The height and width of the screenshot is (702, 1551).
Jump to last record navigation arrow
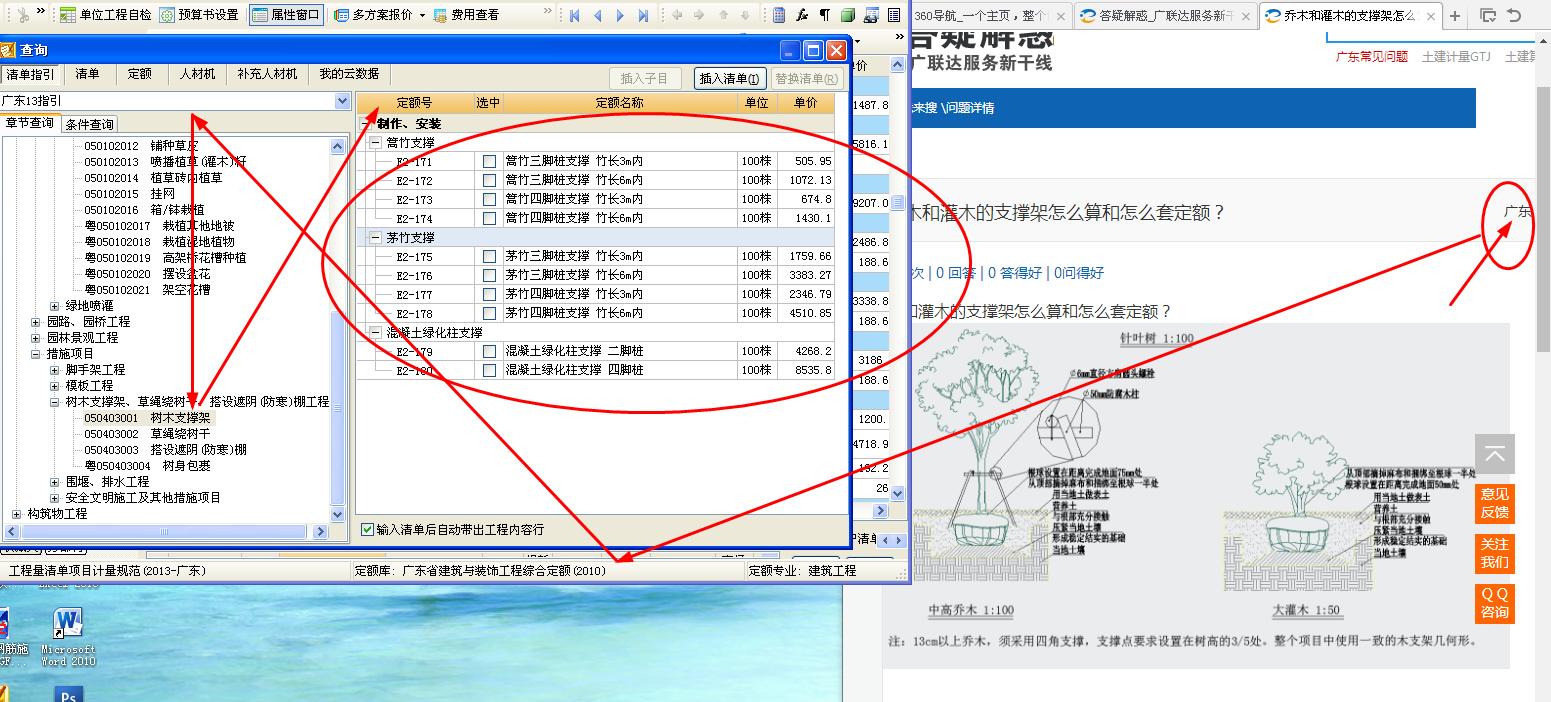coord(643,15)
